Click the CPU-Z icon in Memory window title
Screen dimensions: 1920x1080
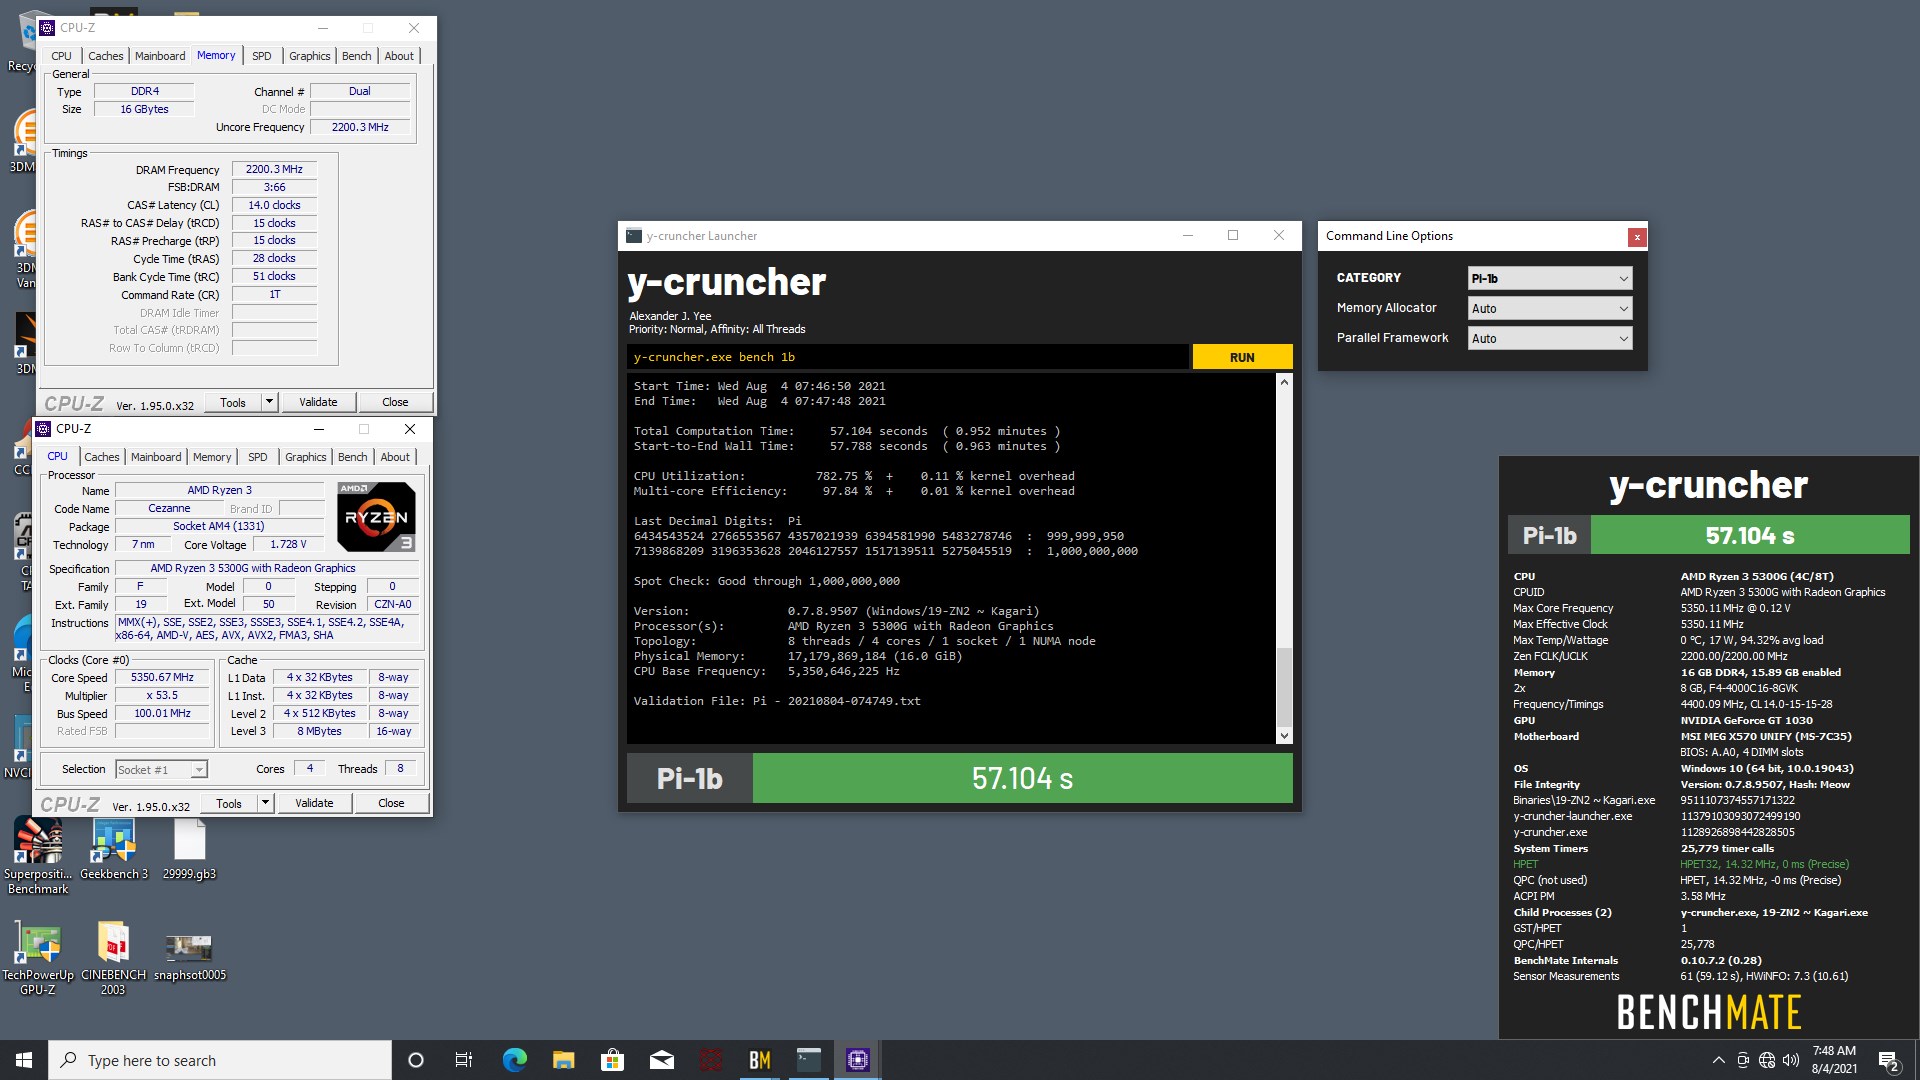pyautogui.click(x=47, y=28)
